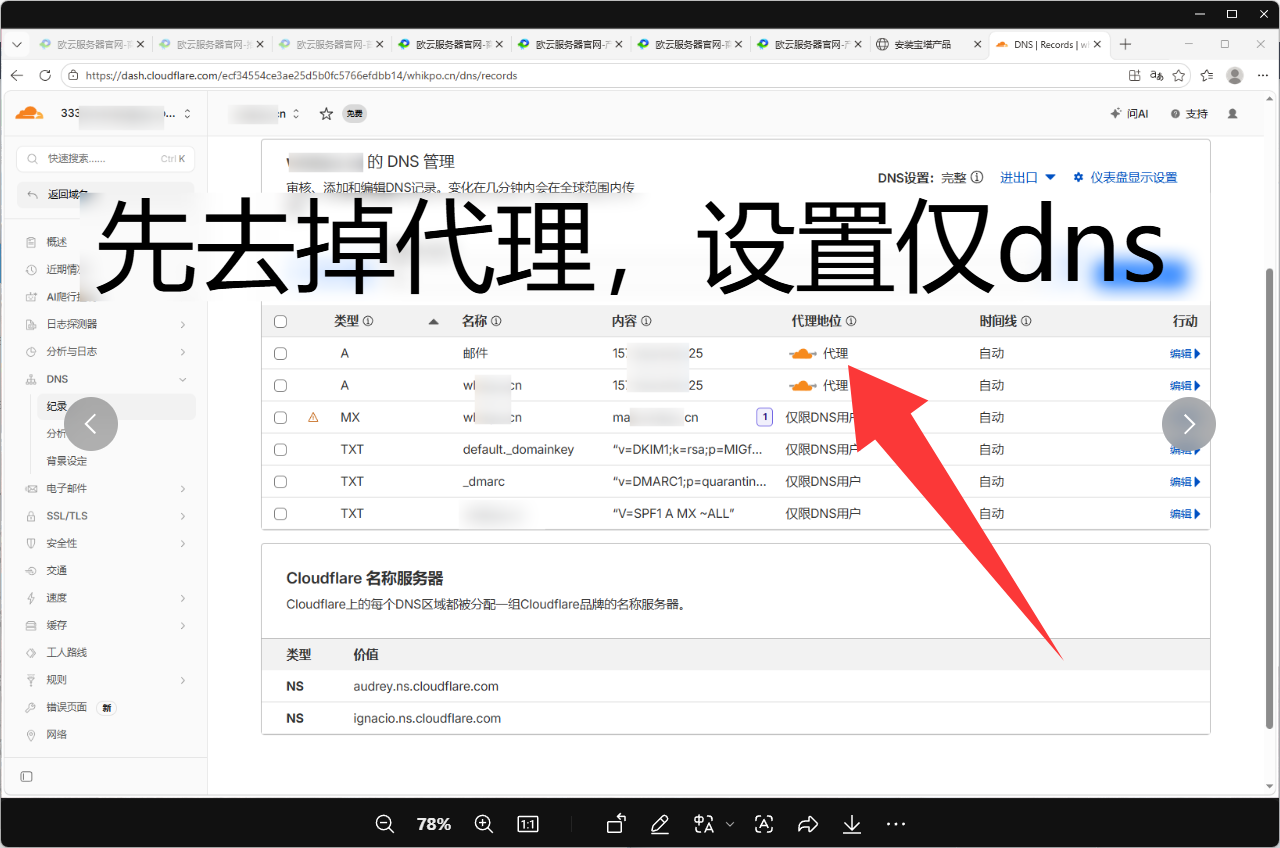Toggle the select-all checkbox in table header

280,321
